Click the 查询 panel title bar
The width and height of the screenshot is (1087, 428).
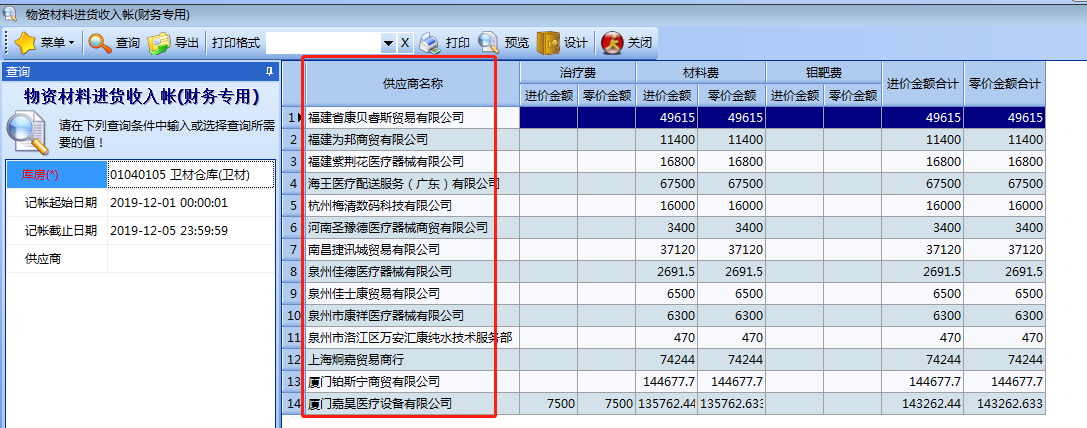(x=139, y=71)
